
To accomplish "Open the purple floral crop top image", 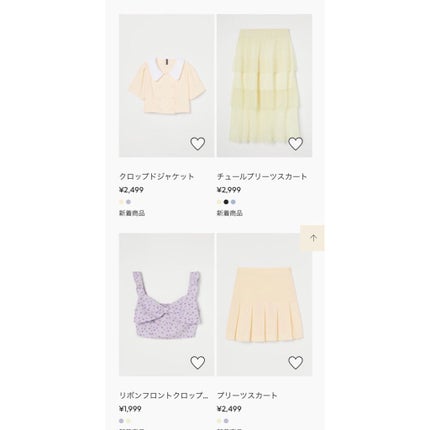I will pyautogui.click(x=166, y=305).
